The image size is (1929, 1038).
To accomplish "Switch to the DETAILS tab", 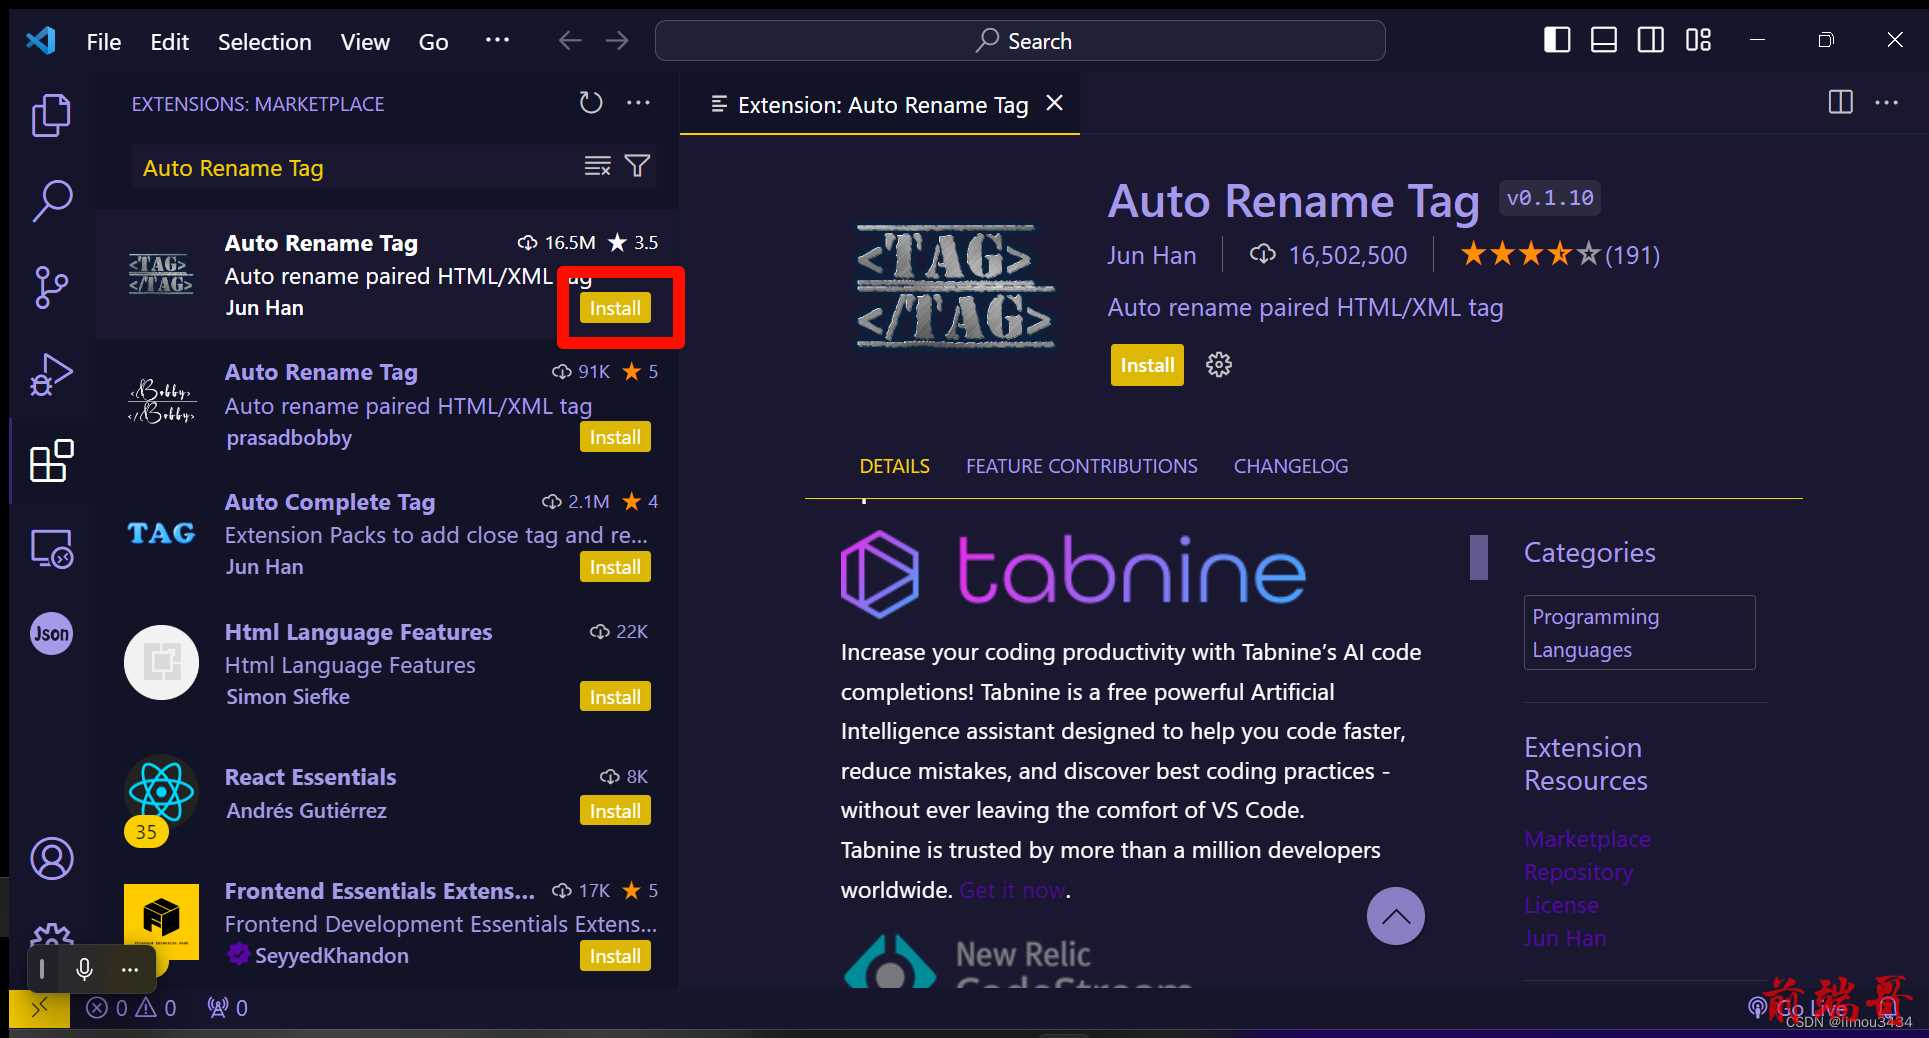I will pos(895,466).
